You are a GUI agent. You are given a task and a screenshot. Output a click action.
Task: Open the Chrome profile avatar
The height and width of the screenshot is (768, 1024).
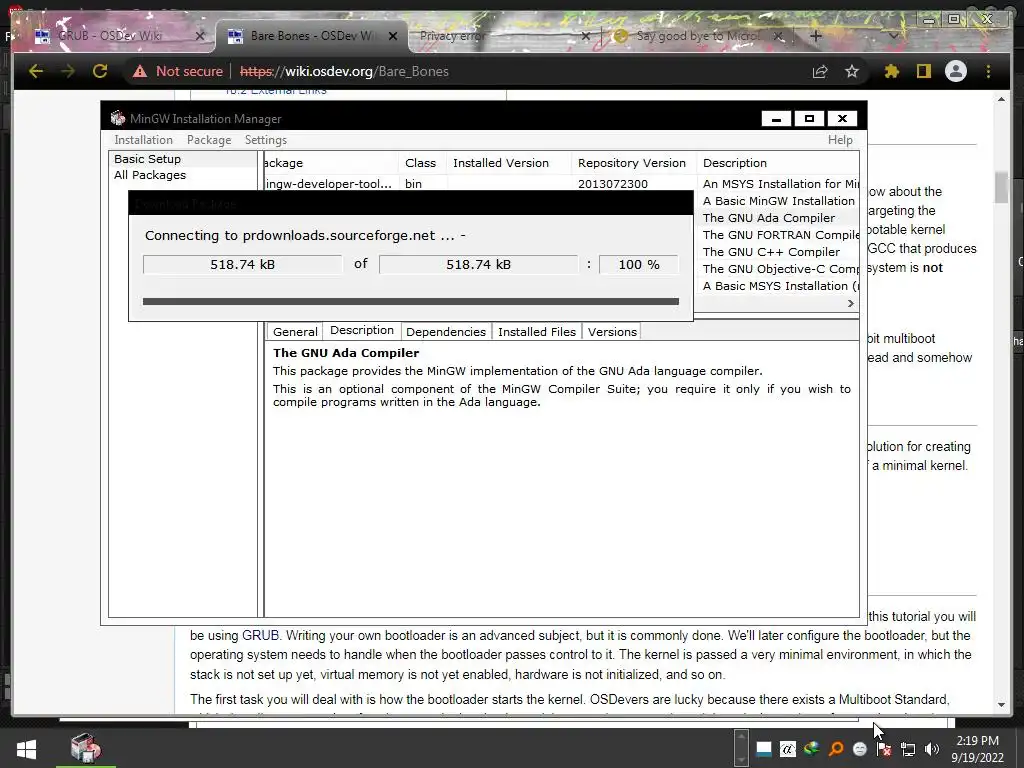coord(955,71)
